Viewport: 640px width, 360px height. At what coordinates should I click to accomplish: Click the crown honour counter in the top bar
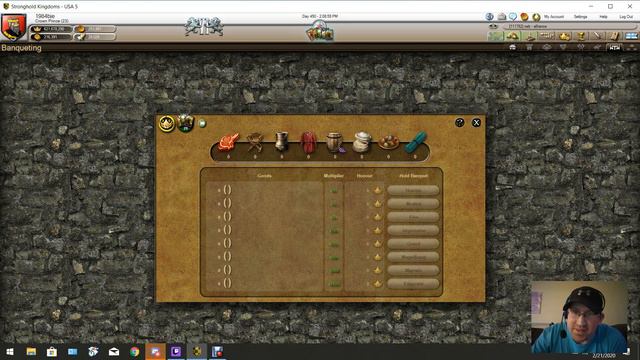[x=51, y=29]
